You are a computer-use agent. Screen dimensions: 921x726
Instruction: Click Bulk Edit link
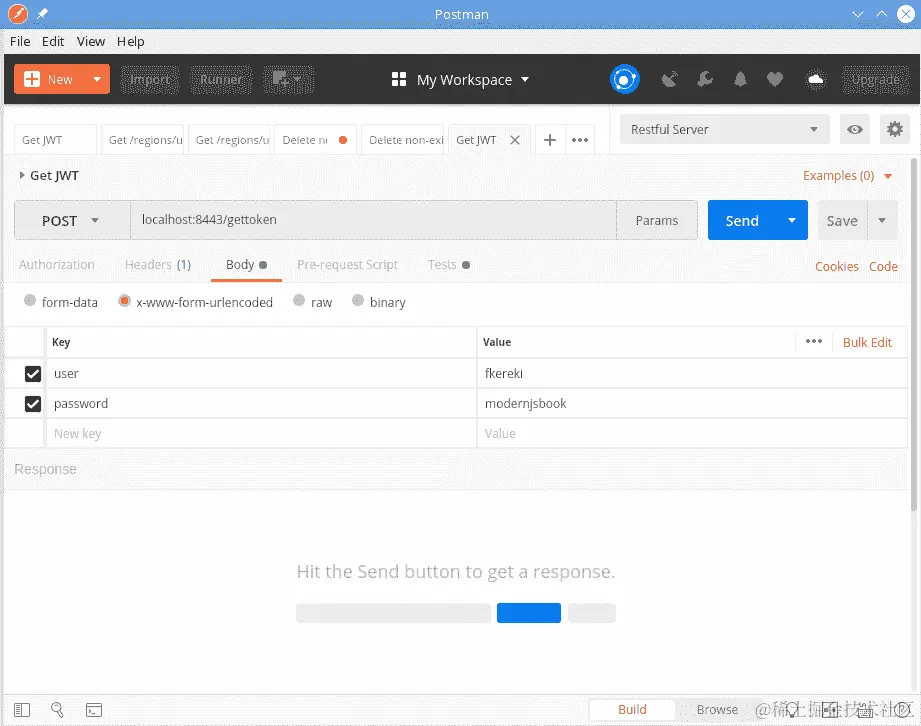pyautogui.click(x=867, y=342)
